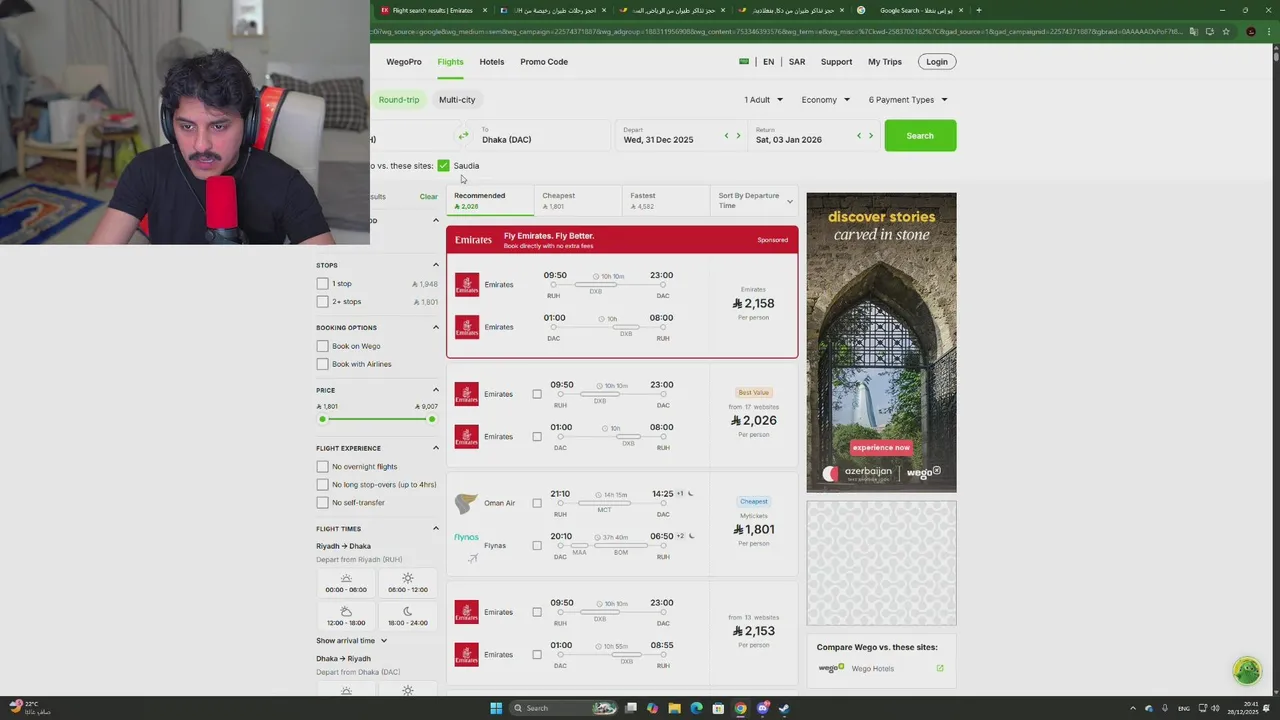The image size is (1280, 720).
Task: Open Sort By Departure Time dropdown
Action: (755, 201)
